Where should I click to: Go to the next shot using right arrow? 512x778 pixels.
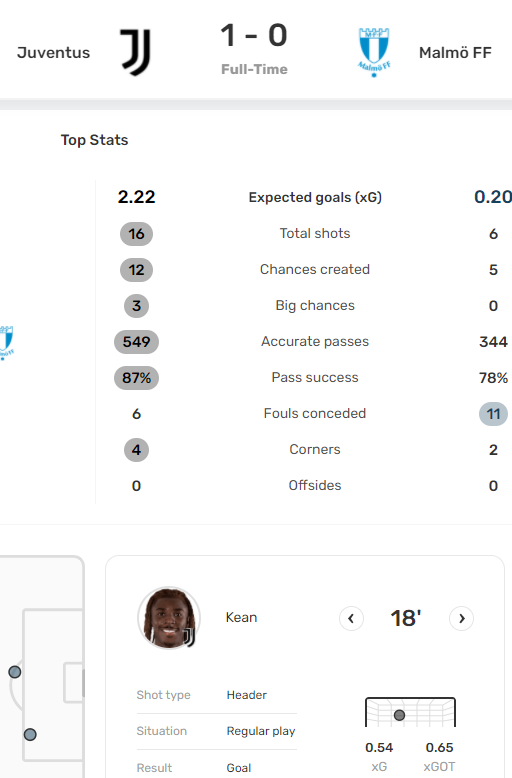[x=461, y=618]
